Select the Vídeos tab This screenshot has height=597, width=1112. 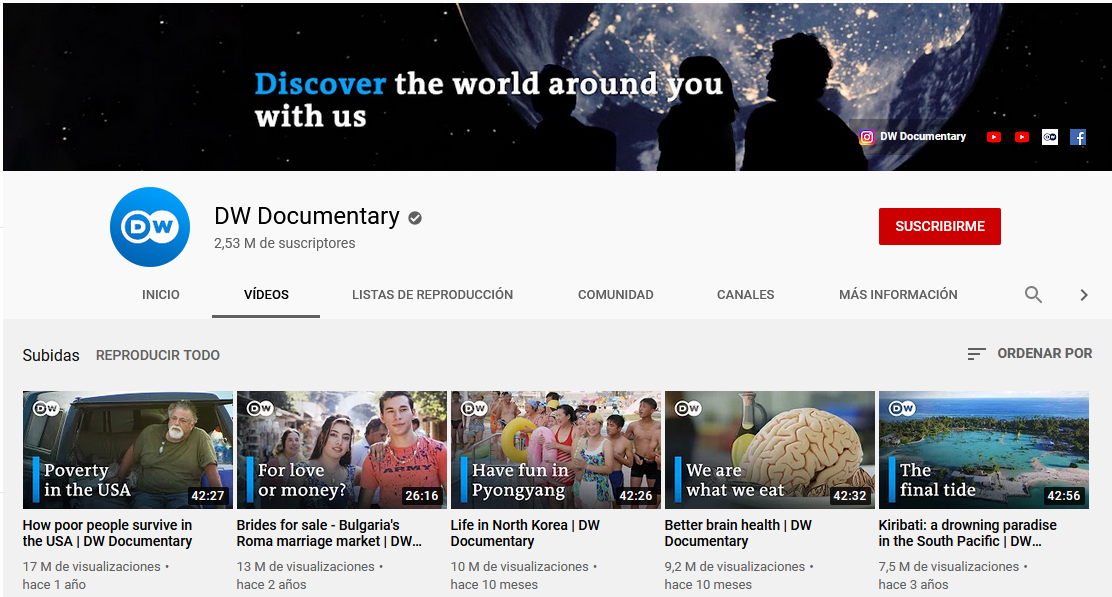(x=266, y=294)
